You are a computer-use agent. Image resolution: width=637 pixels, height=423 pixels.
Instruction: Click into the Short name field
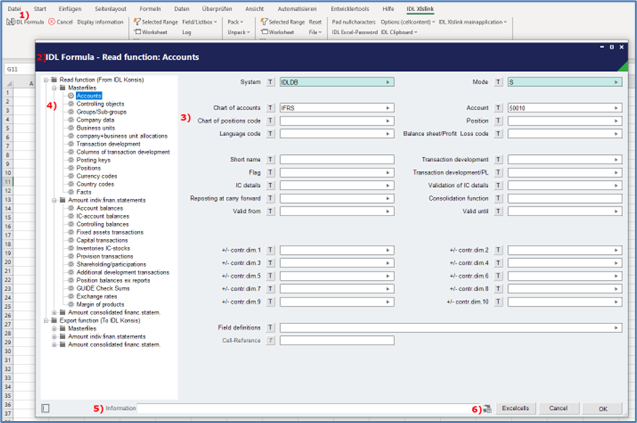coord(337,160)
